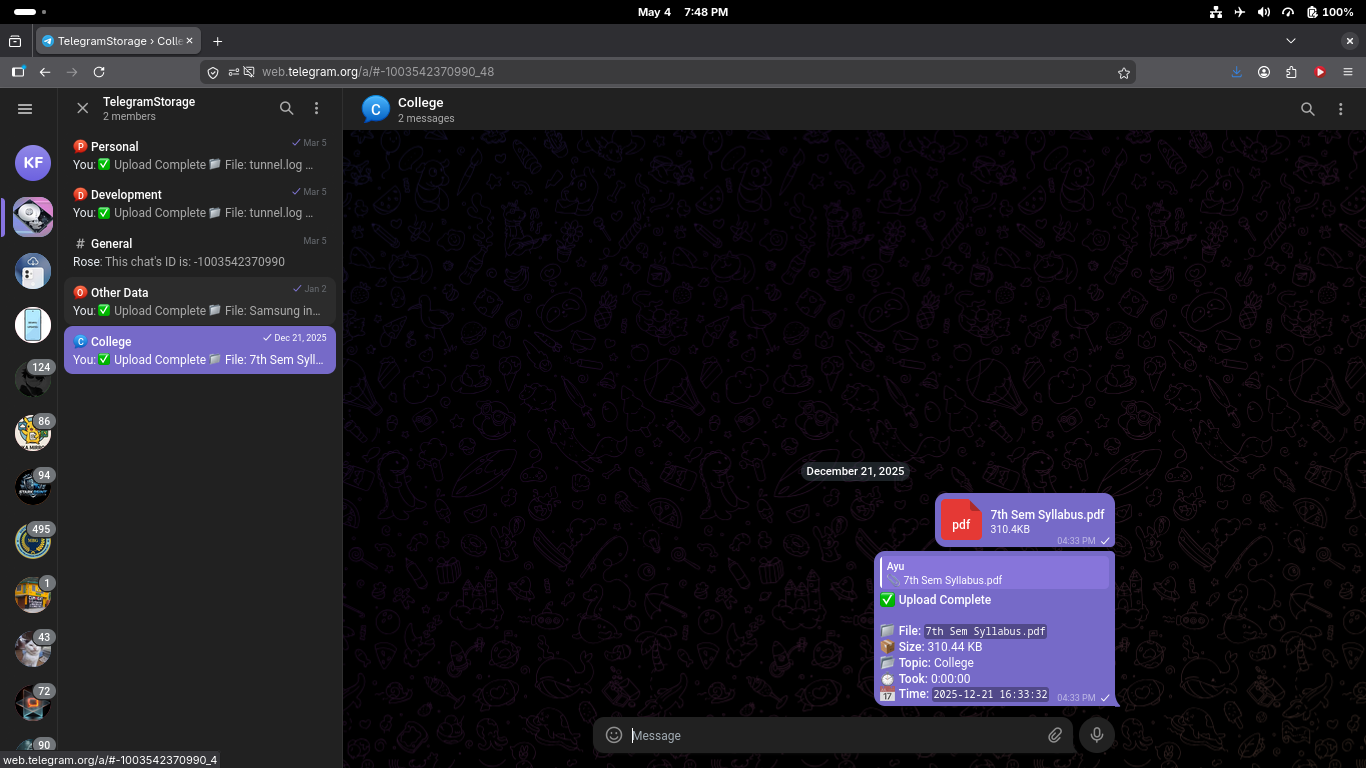Open site permissions settings icon
Viewport: 1366px width, 768px height.
(x=233, y=72)
